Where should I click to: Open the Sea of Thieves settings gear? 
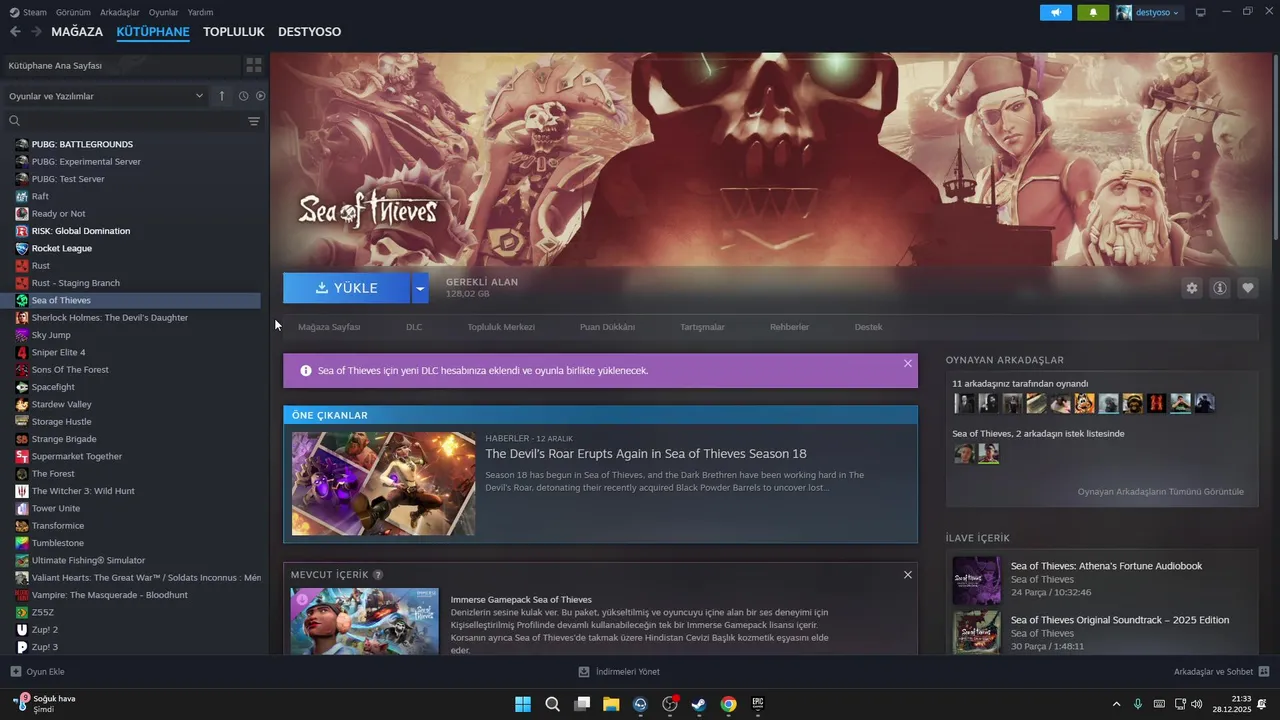(1191, 288)
